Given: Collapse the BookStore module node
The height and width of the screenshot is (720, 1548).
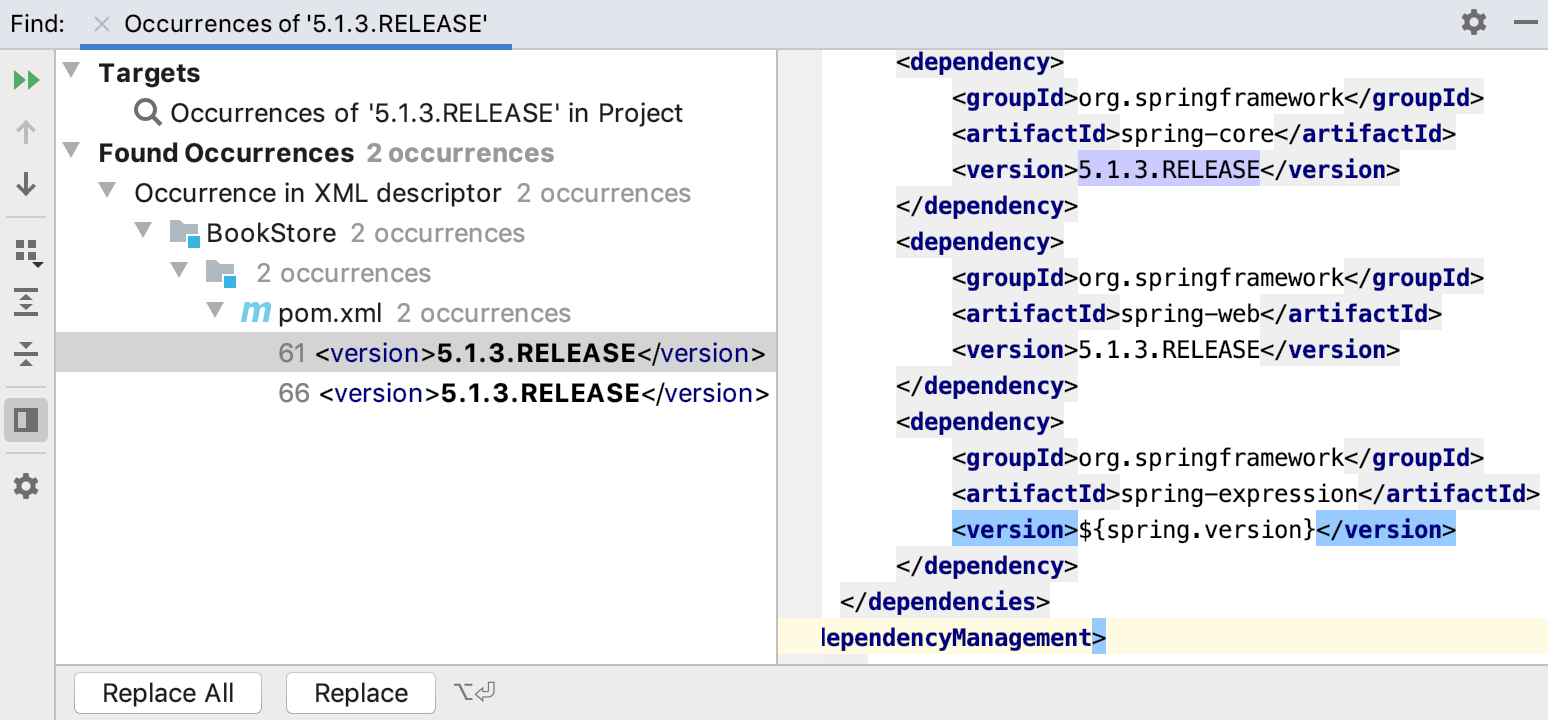Looking at the screenshot, I should click(143, 232).
